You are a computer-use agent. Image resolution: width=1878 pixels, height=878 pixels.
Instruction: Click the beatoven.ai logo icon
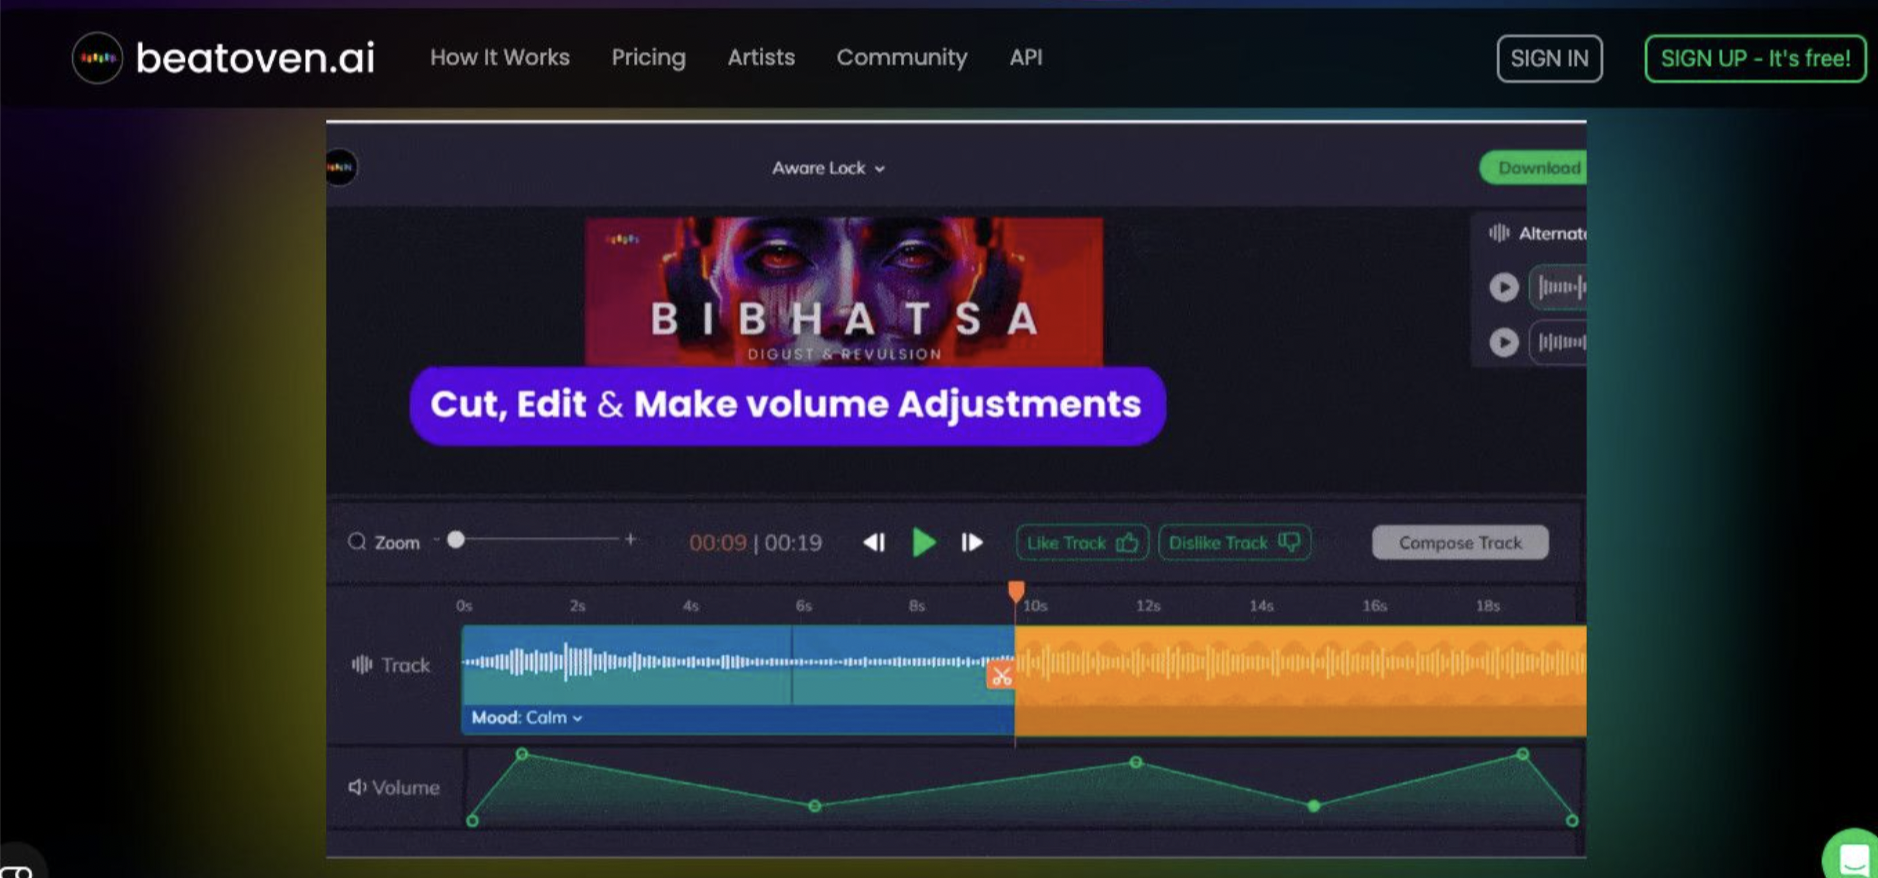[97, 58]
